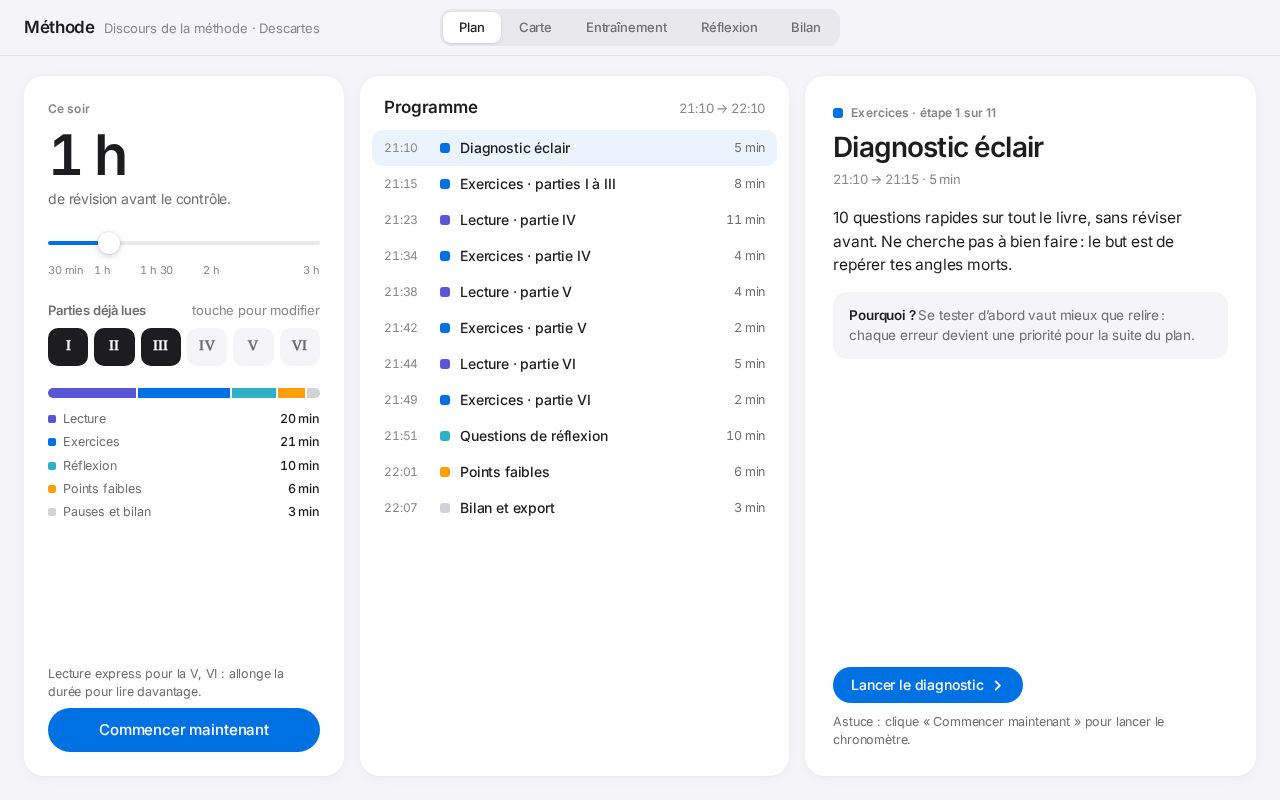The image size is (1280, 800).
Task: Open the Entraînement tab
Action: click(626, 28)
